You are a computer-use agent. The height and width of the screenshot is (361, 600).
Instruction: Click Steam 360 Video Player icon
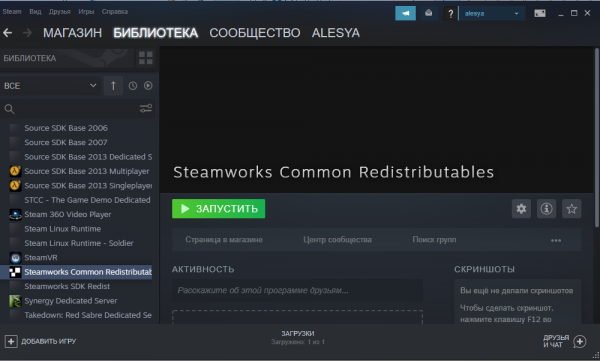tap(15, 214)
